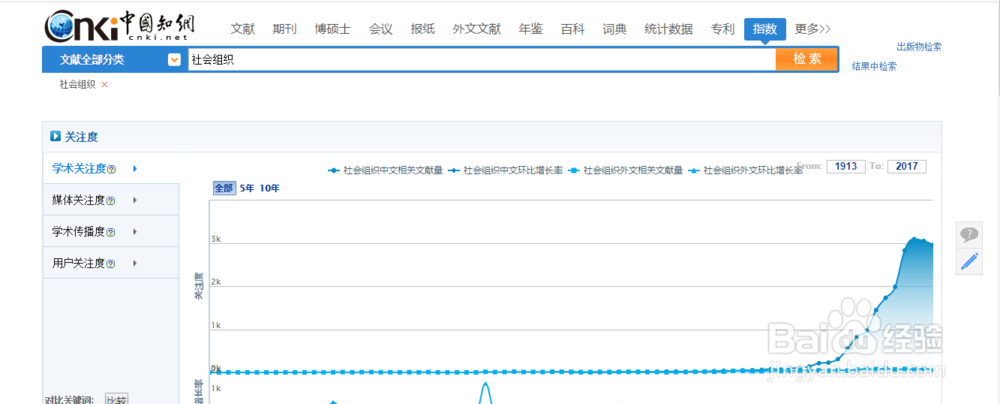Select the 10年 time range

[270, 188]
